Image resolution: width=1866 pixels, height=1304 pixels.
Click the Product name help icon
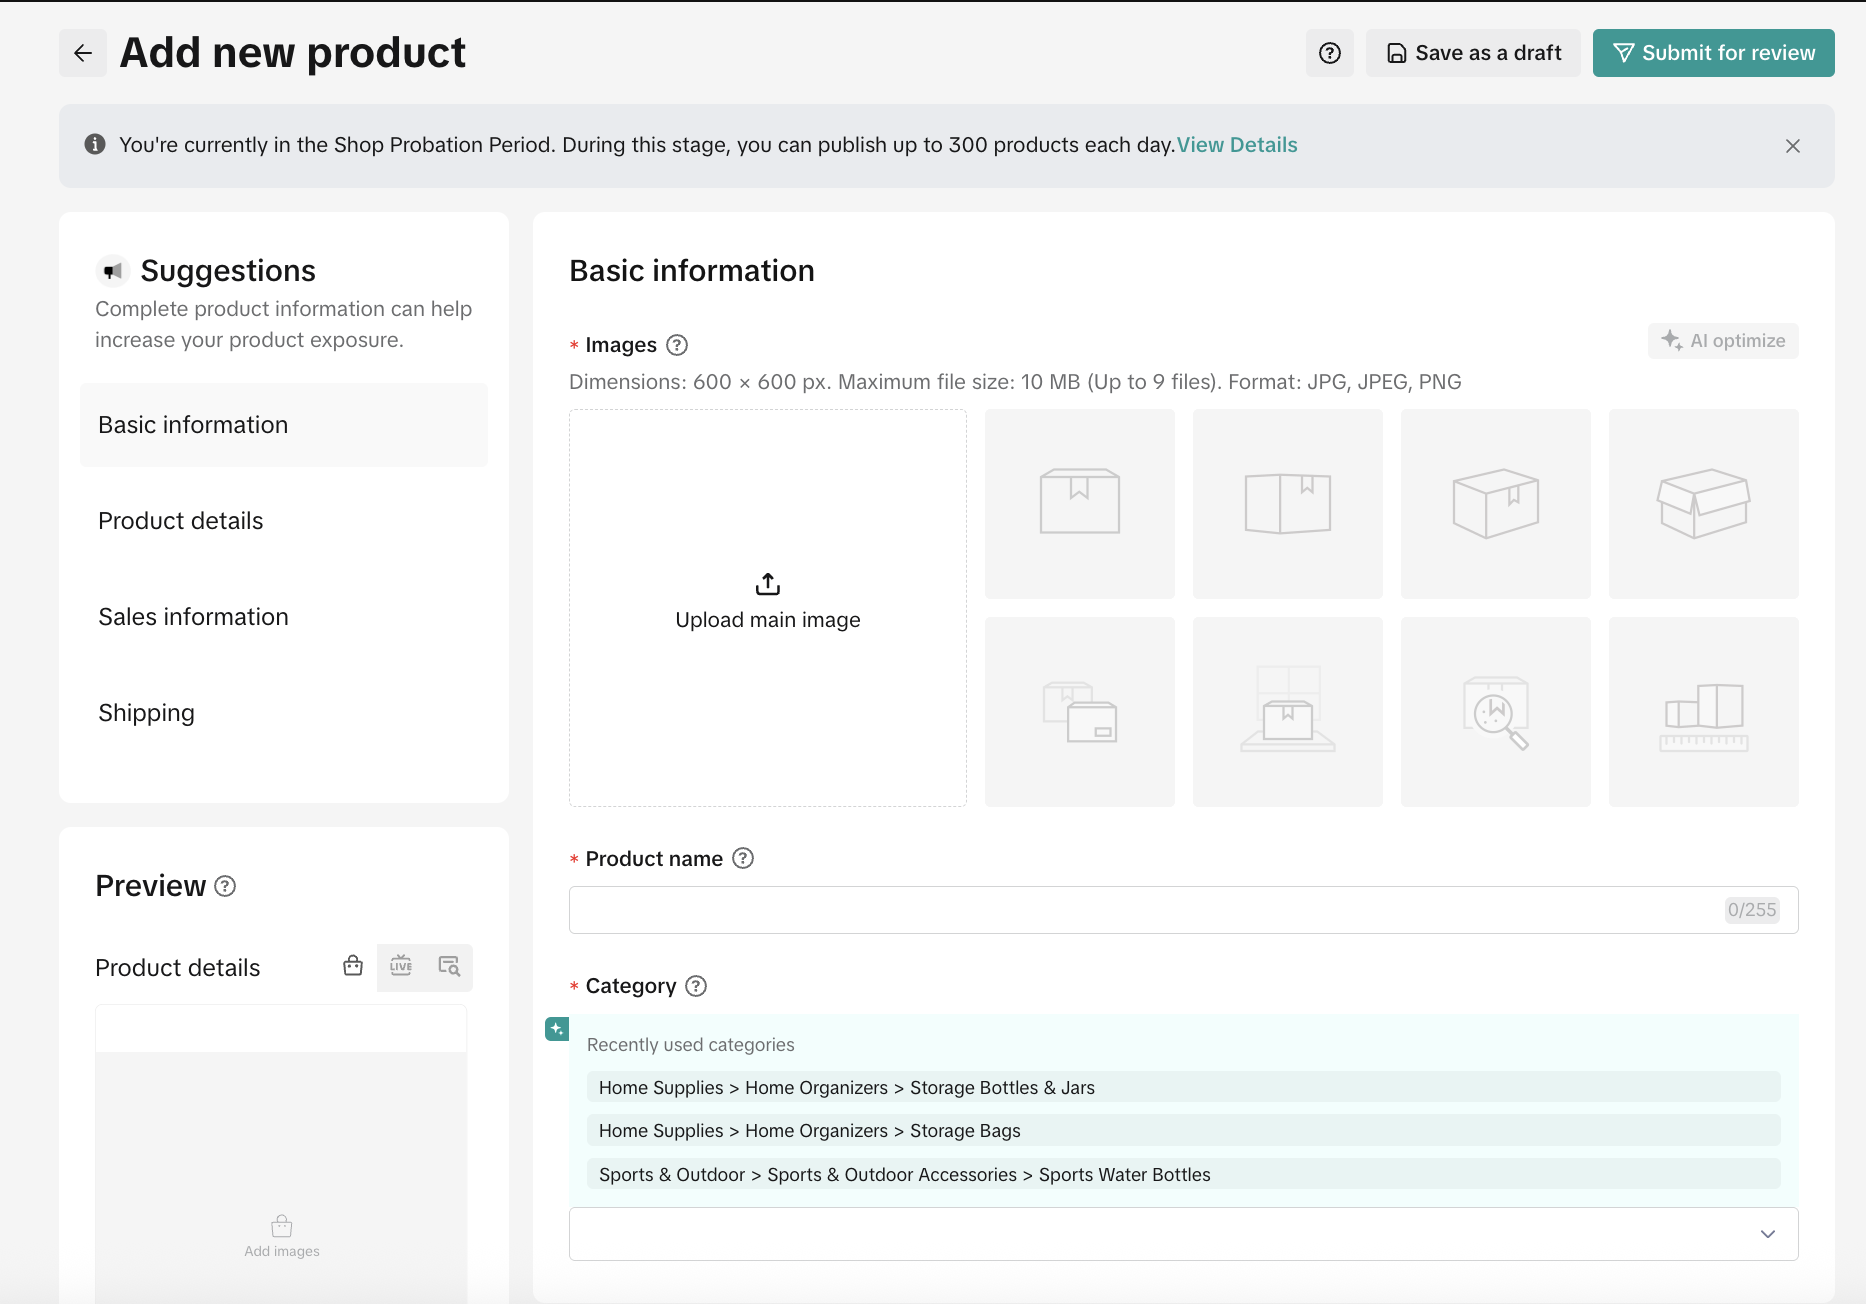[743, 858]
